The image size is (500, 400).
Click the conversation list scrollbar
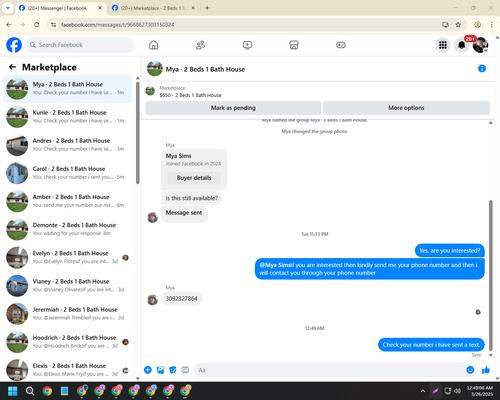coord(138,132)
